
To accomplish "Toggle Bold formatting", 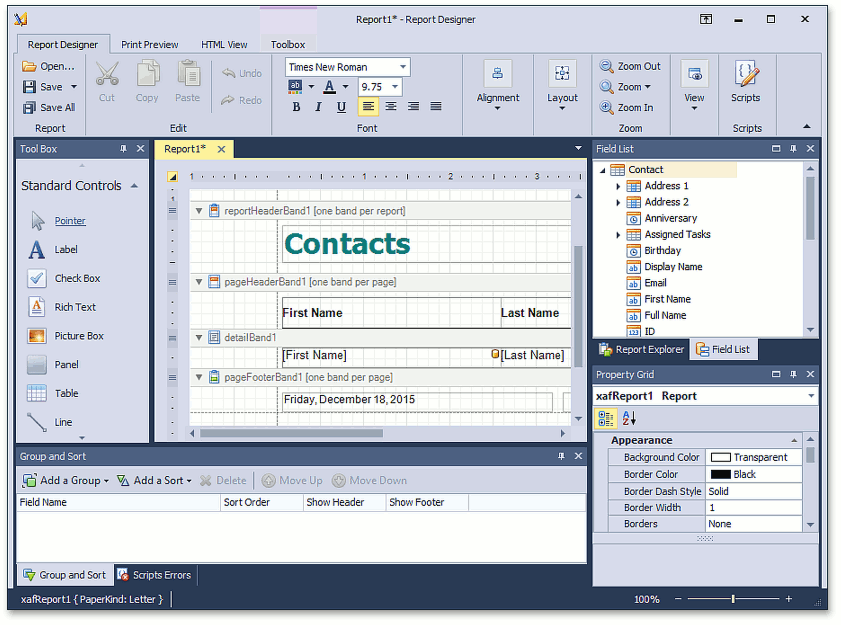I will coord(296,107).
